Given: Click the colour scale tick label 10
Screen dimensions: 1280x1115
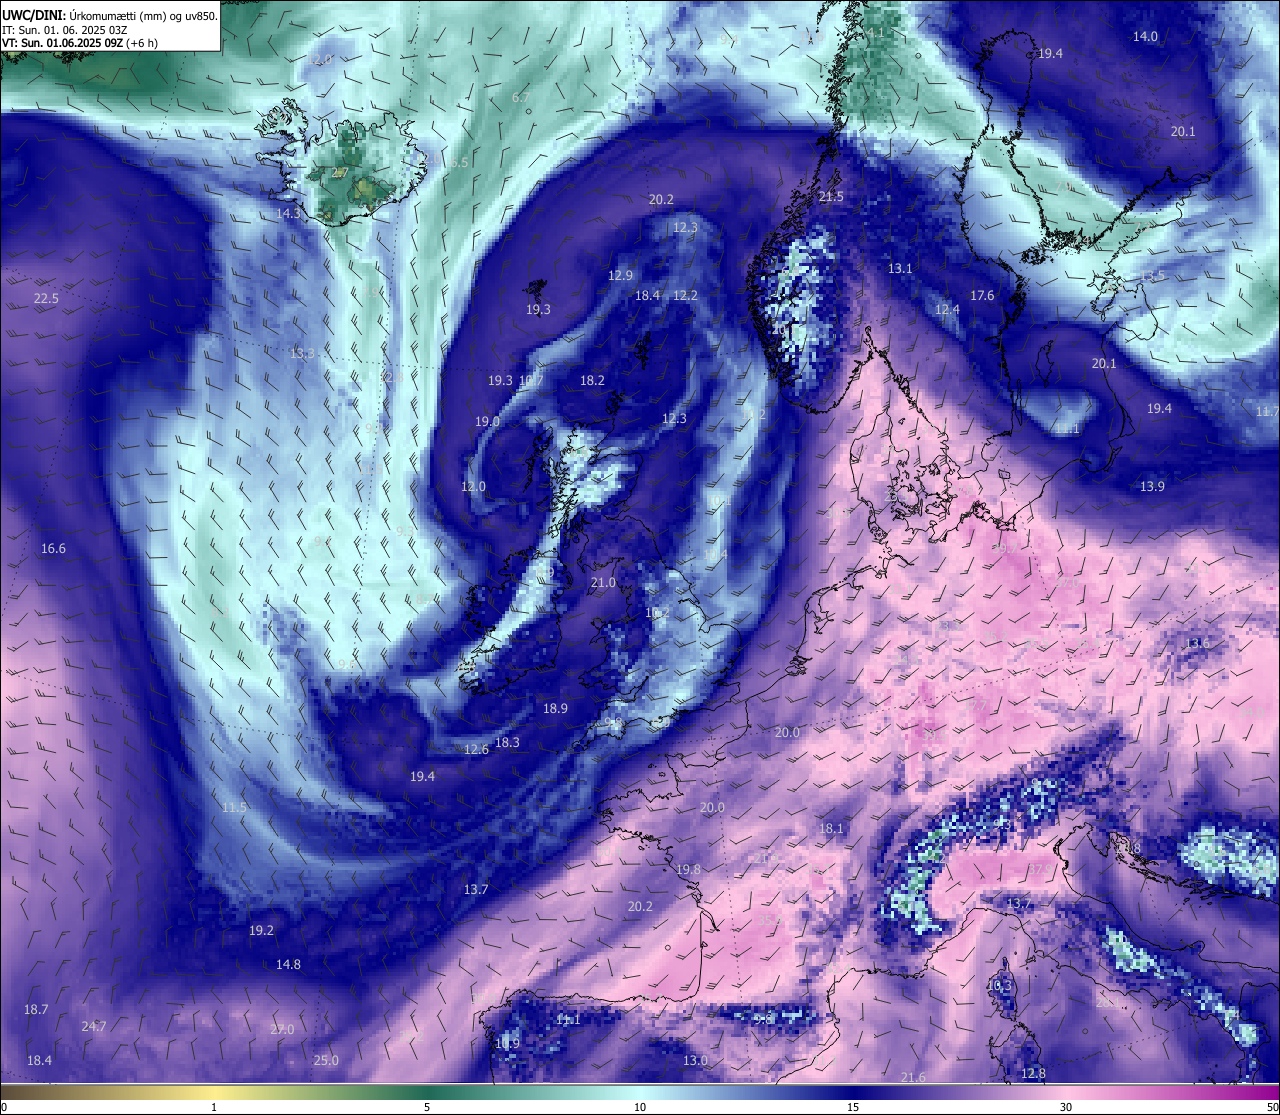Looking at the screenshot, I should [x=640, y=1107].
